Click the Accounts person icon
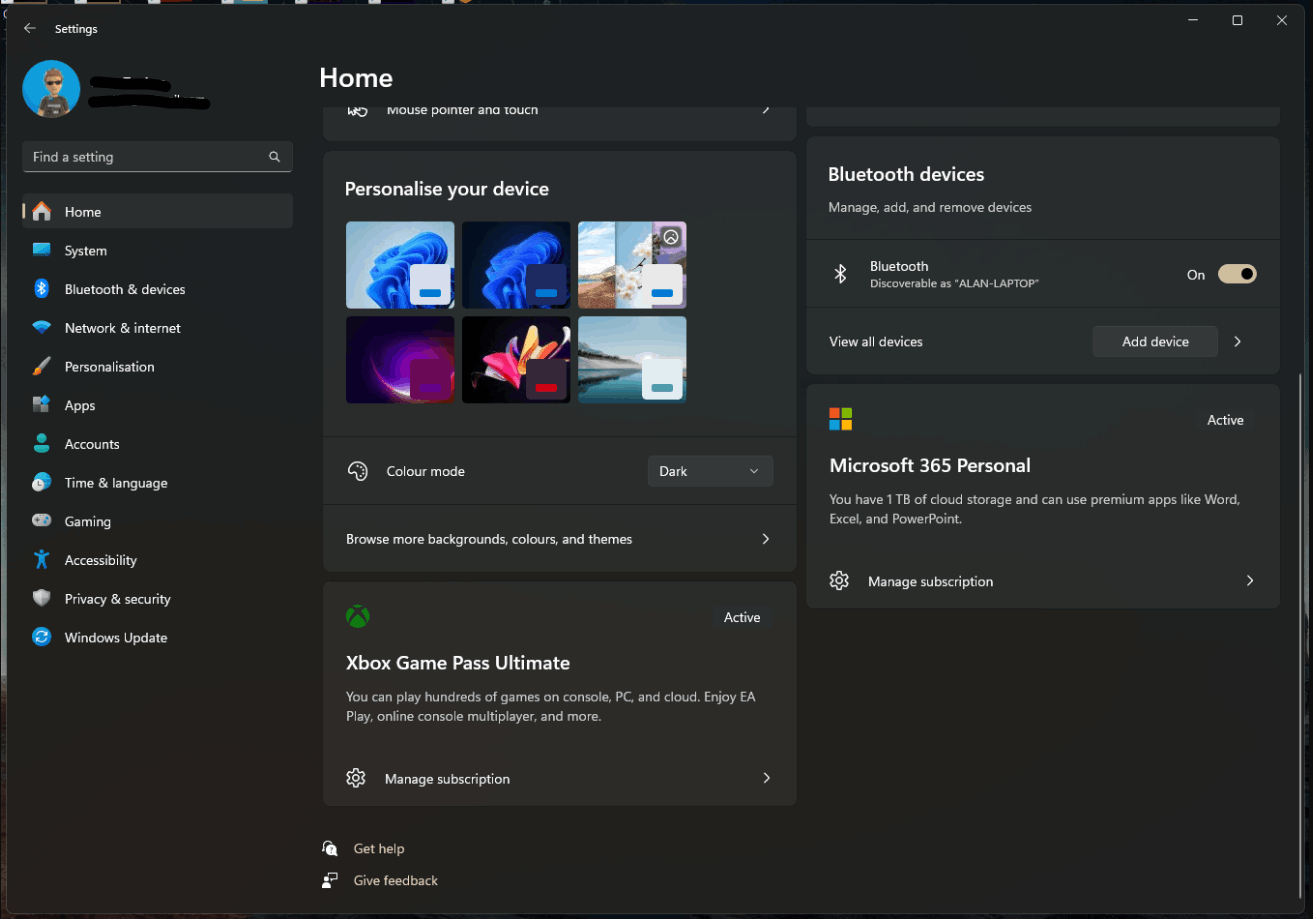1313x919 pixels. [41, 444]
